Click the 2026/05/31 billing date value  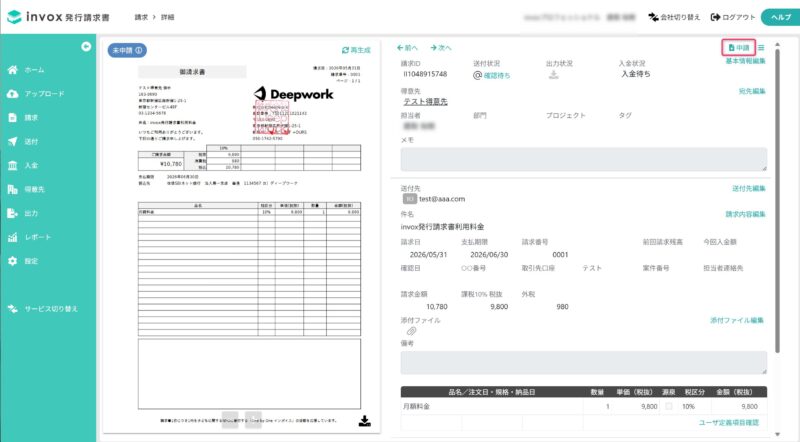[x=428, y=254]
